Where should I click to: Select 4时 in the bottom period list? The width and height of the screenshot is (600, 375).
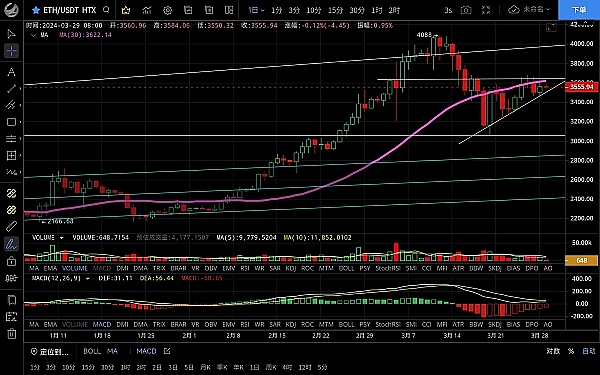(x=287, y=367)
